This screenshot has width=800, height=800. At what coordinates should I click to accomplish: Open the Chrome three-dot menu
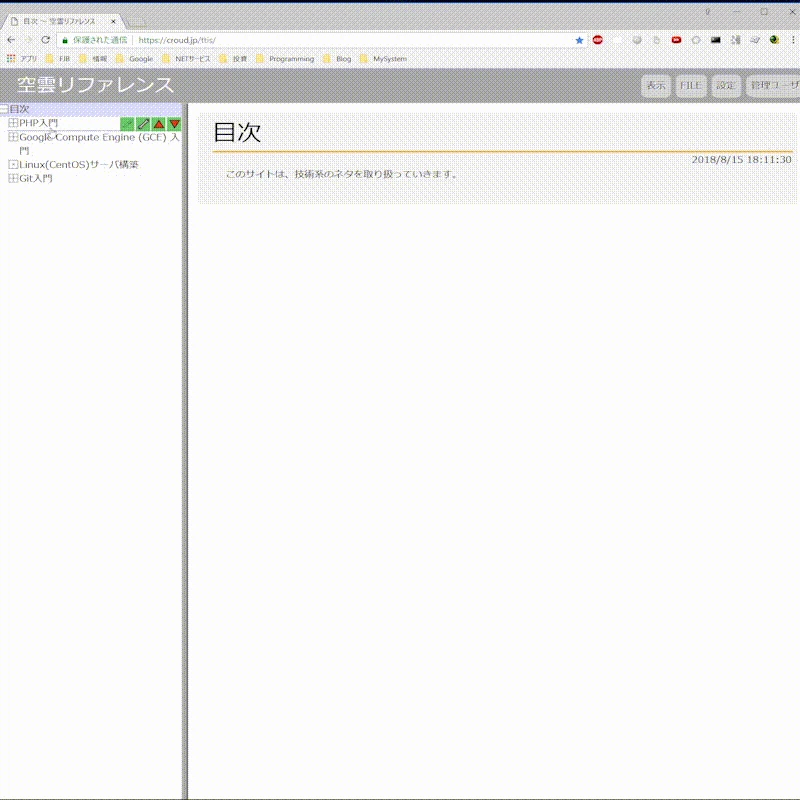point(793,40)
